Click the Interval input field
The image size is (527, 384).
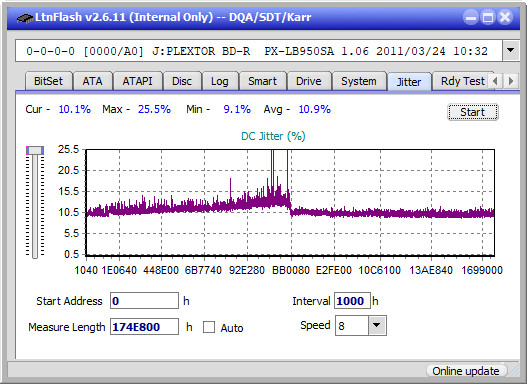352,301
